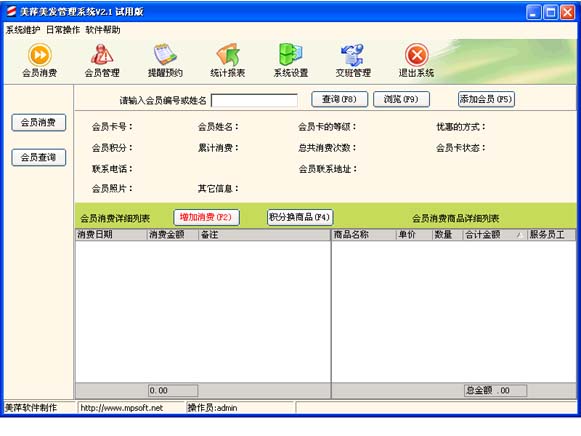This screenshot has width=581, height=436.
Task: Click the 积分换商品 (F4) button
Action: pos(300,217)
